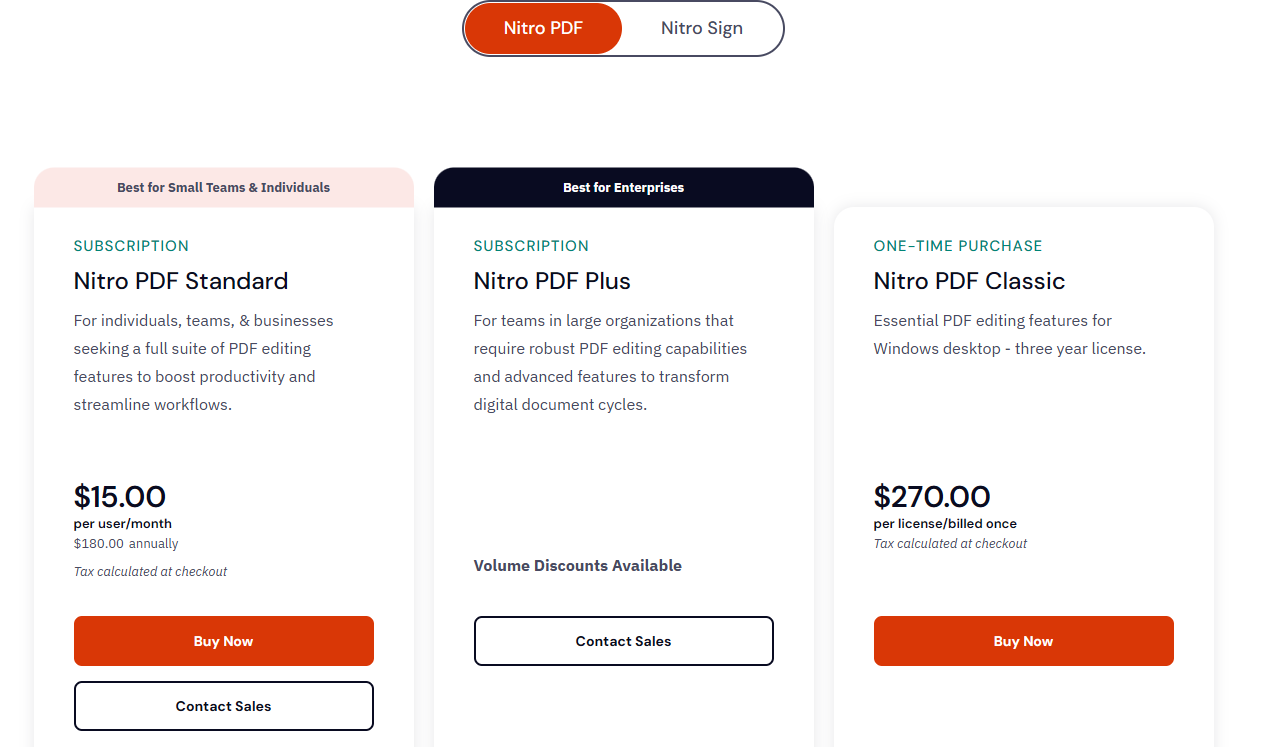
Task: Click the $15.00 price text
Action: click(x=120, y=497)
